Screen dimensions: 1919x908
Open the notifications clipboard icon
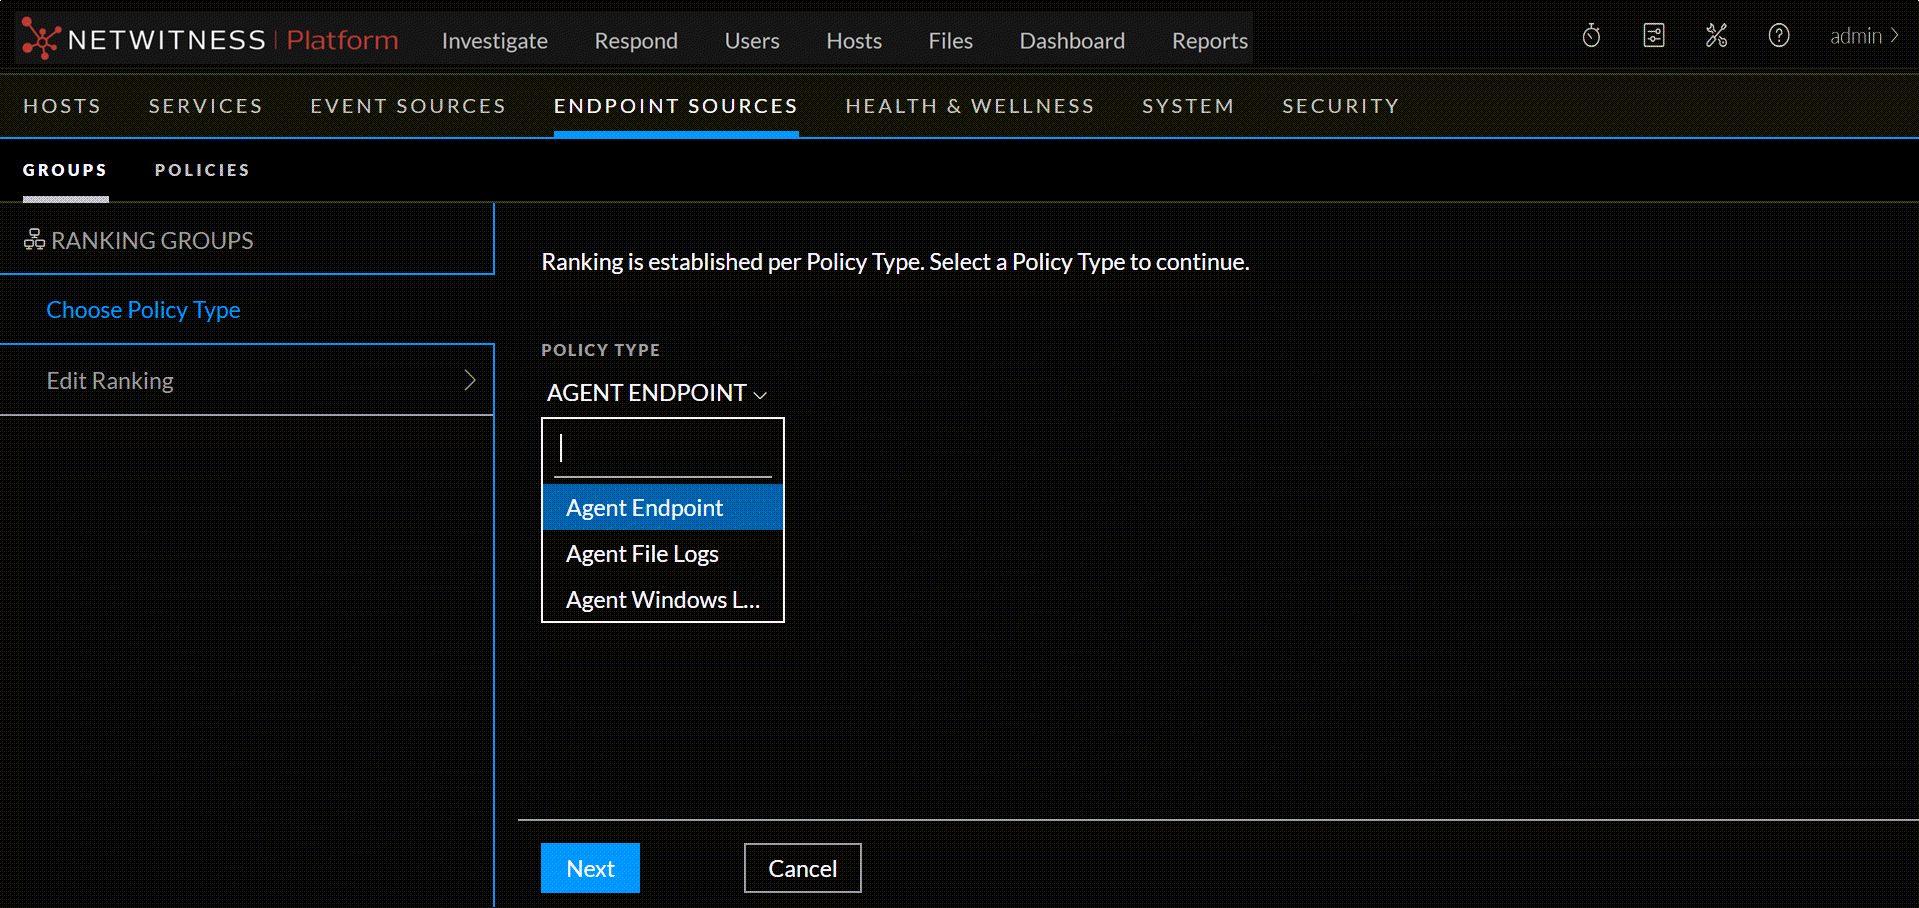tap(1654, 36)
